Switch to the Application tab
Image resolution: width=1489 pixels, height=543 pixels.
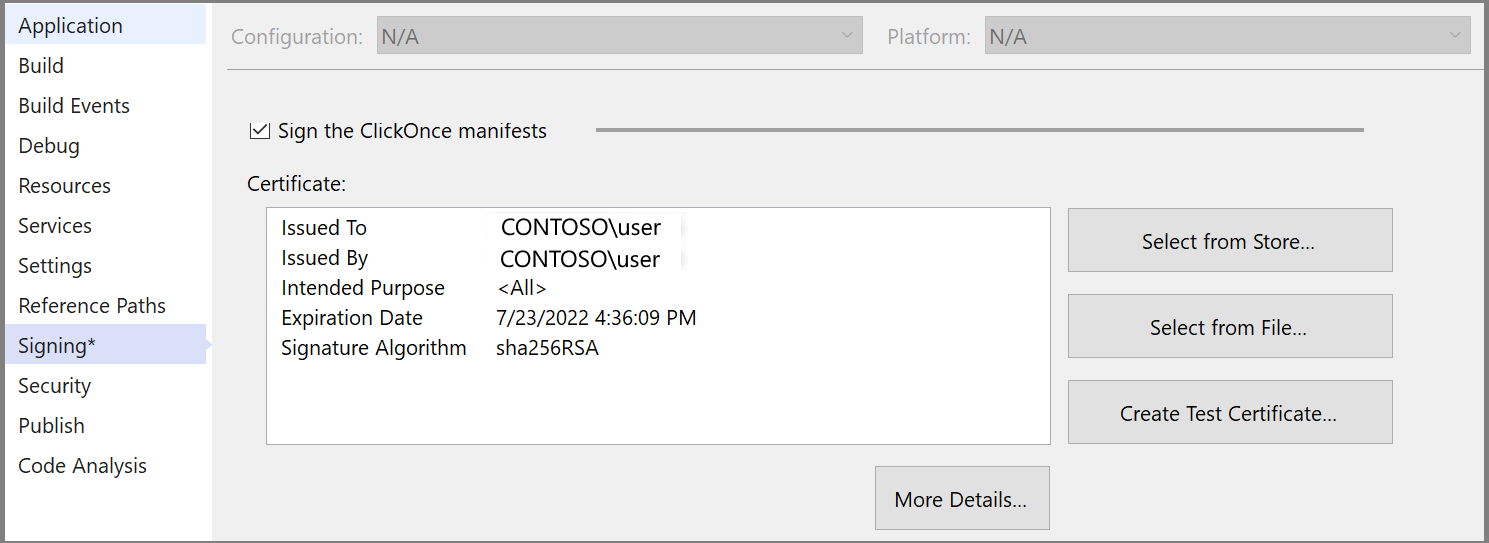71,26
